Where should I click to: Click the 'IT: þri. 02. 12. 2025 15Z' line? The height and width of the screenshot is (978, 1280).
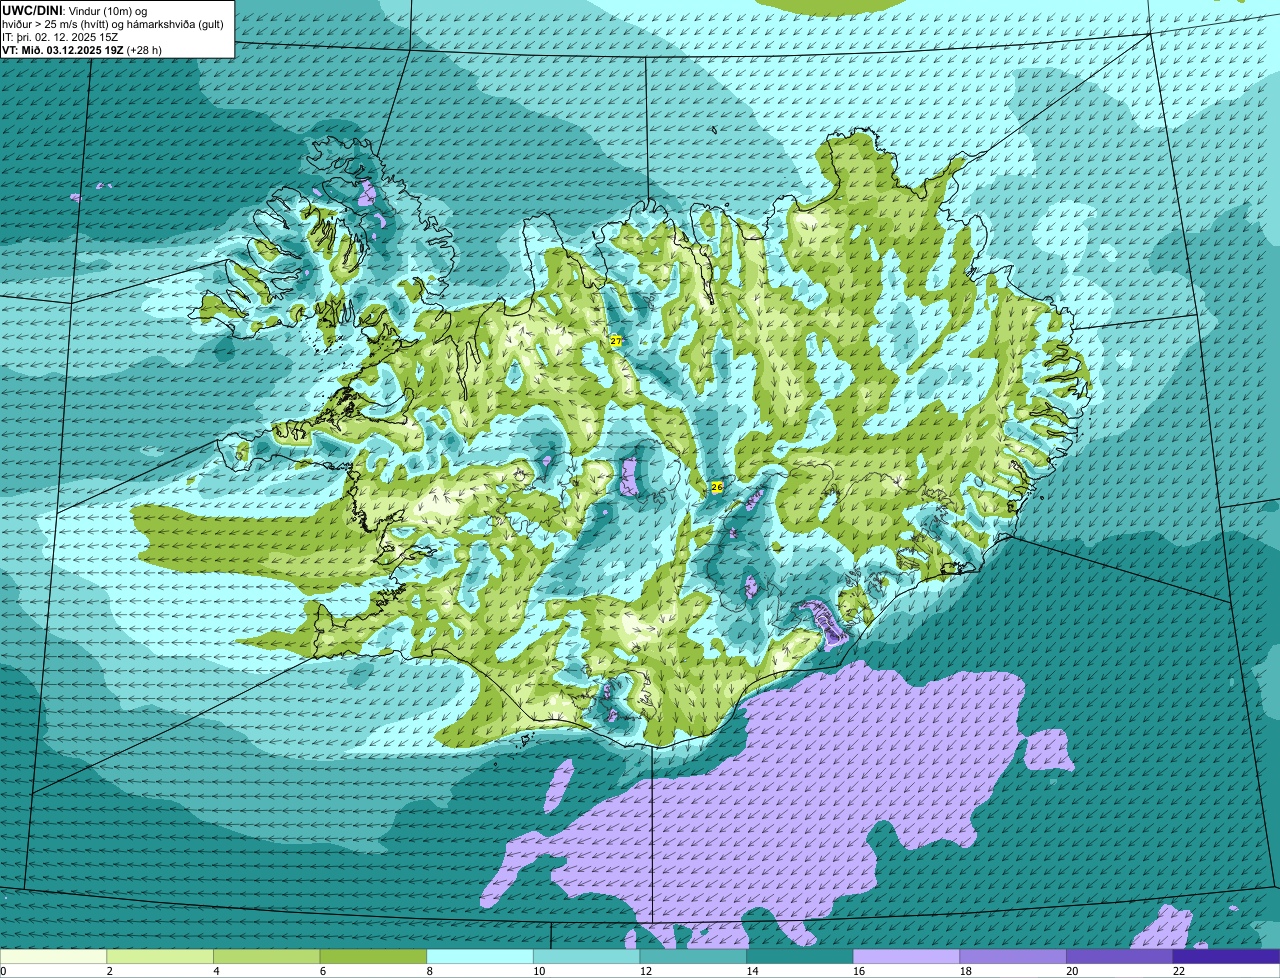click(61, 37)
